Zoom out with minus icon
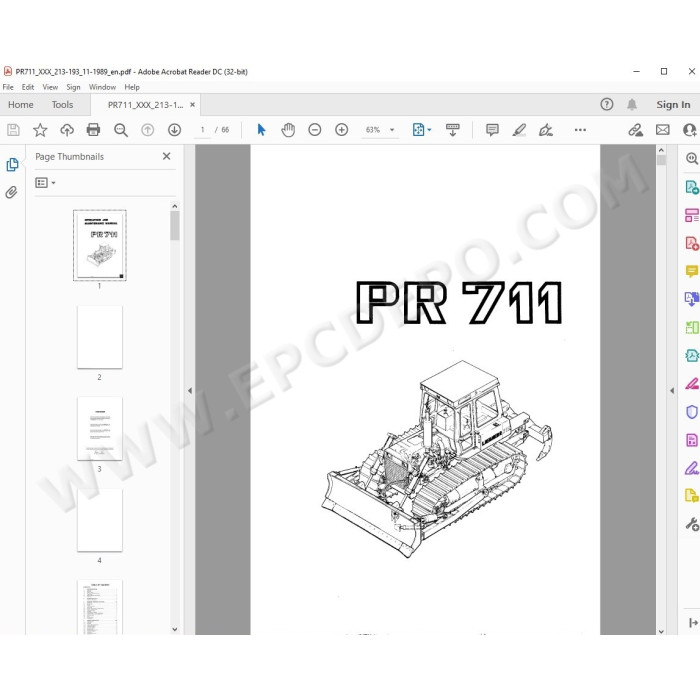This screenshot has width=700, height=700. click(315, 130)
